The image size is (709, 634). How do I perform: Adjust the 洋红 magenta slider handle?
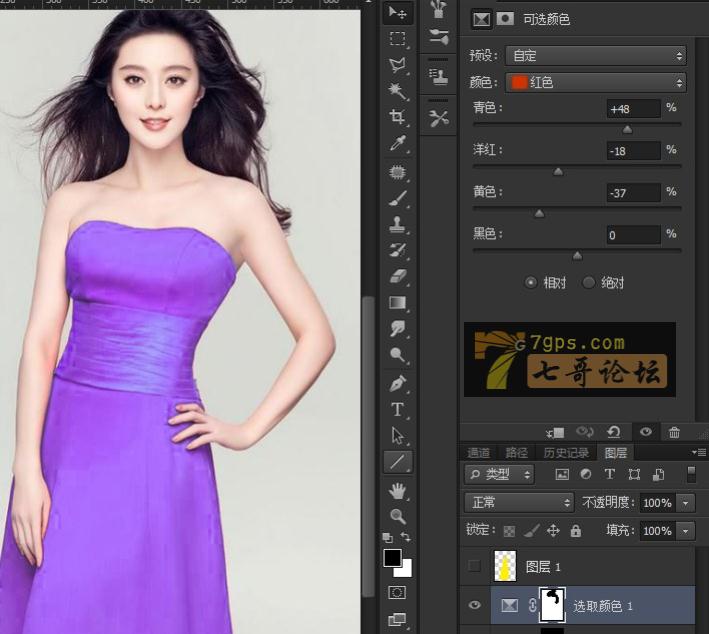[558, 171]
